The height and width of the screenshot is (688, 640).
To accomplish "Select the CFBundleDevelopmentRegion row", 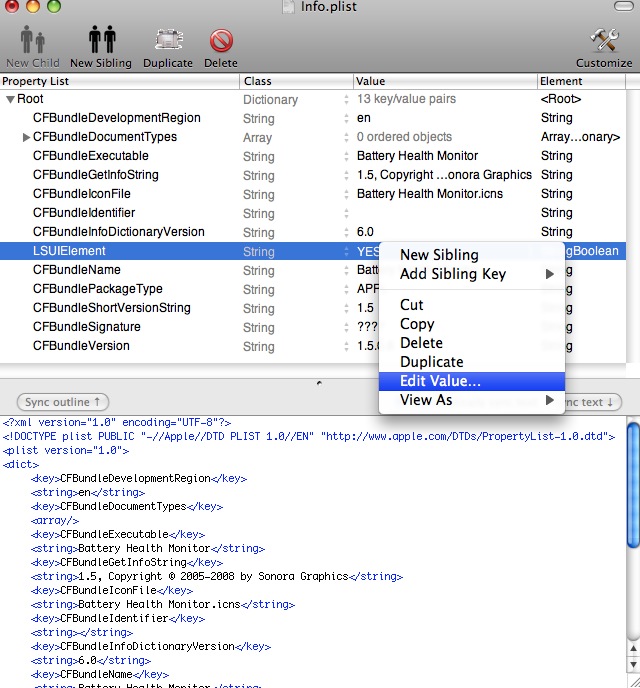I will (313, 118).
